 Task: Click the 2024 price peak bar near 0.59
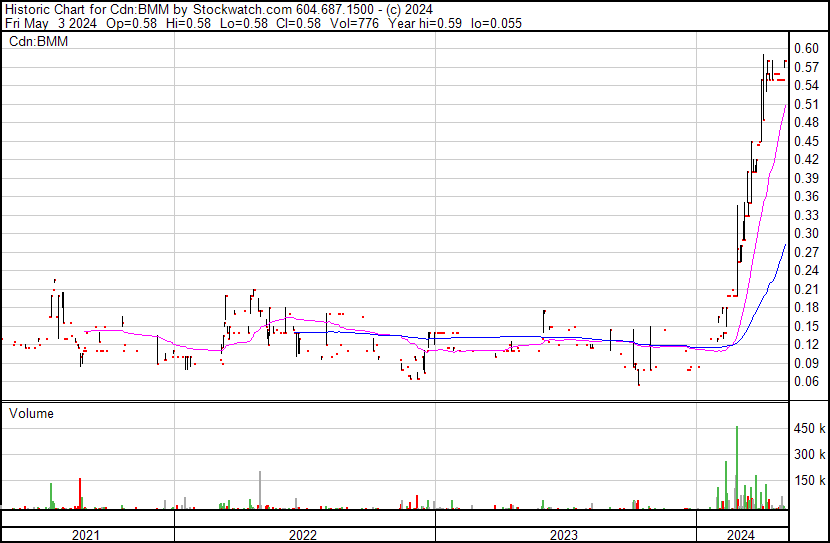pos(763,87)
